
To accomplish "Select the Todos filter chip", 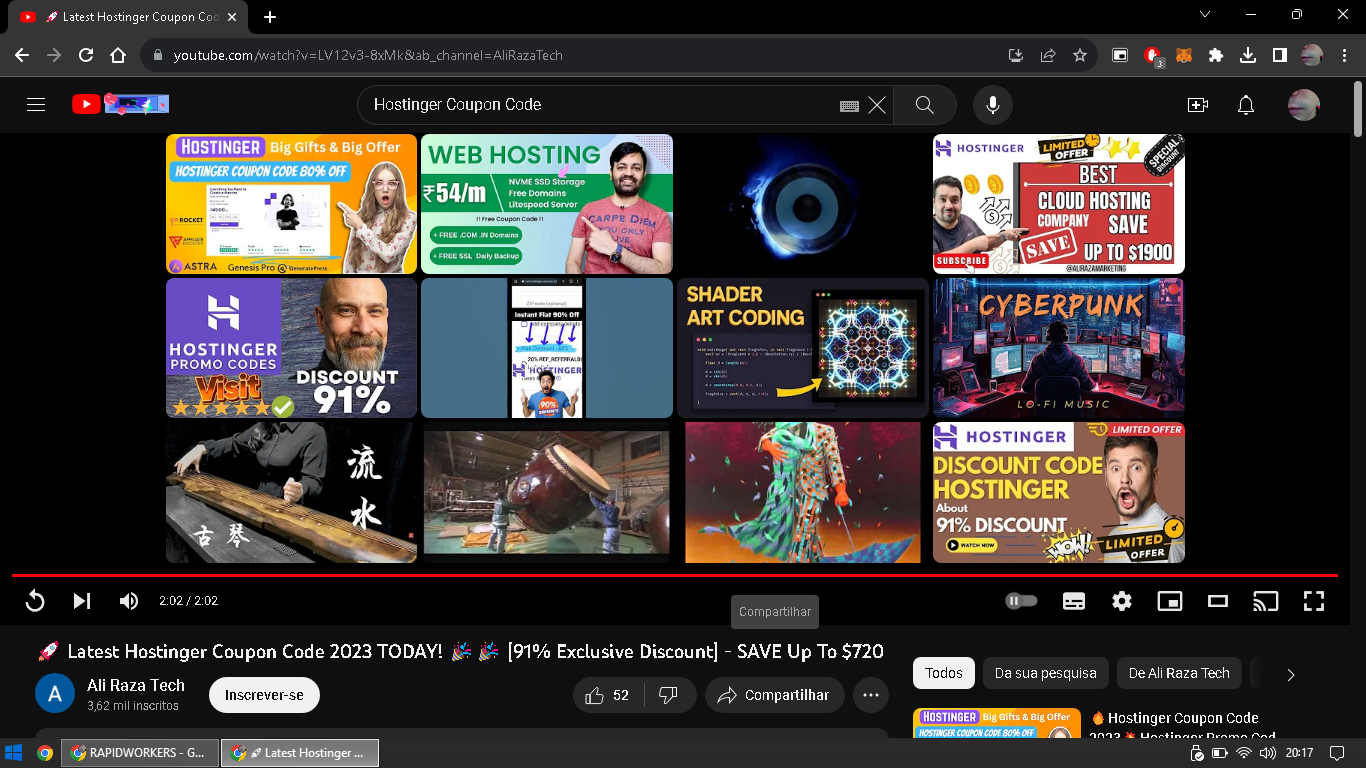I will (x=943, y=673).
